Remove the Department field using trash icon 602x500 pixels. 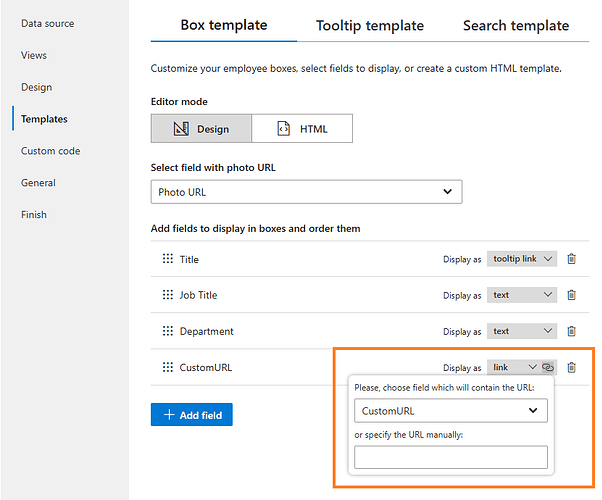coord(572,331)
